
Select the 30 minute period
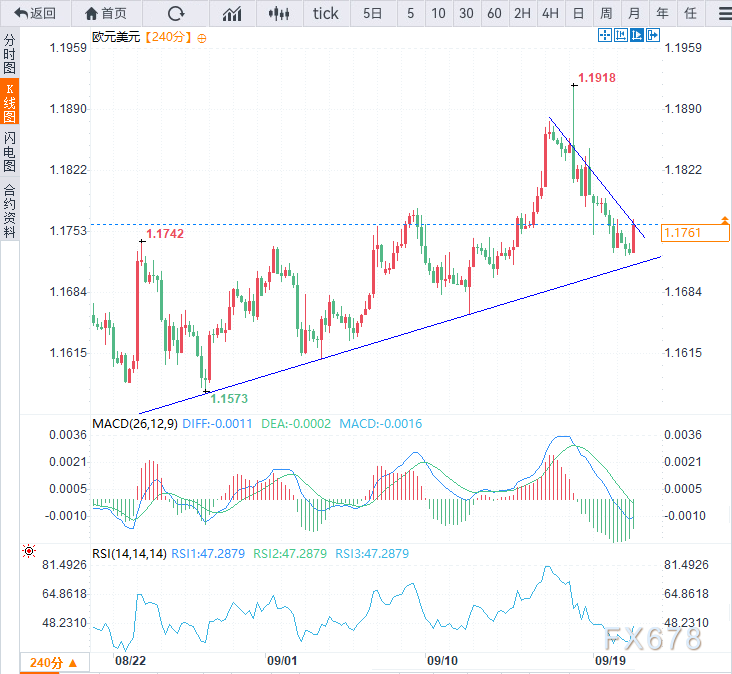pyautogui.click(x=466, y=13)
